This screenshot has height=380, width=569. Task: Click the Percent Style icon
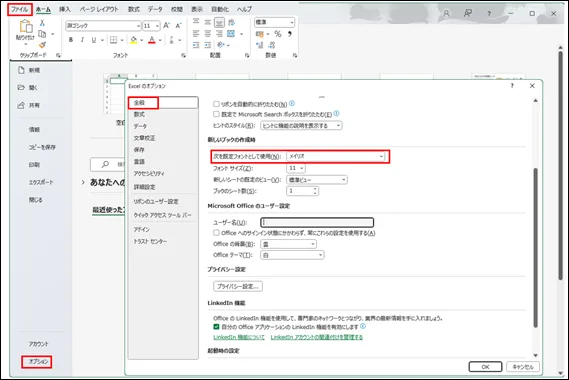click(x=278, y=34)
